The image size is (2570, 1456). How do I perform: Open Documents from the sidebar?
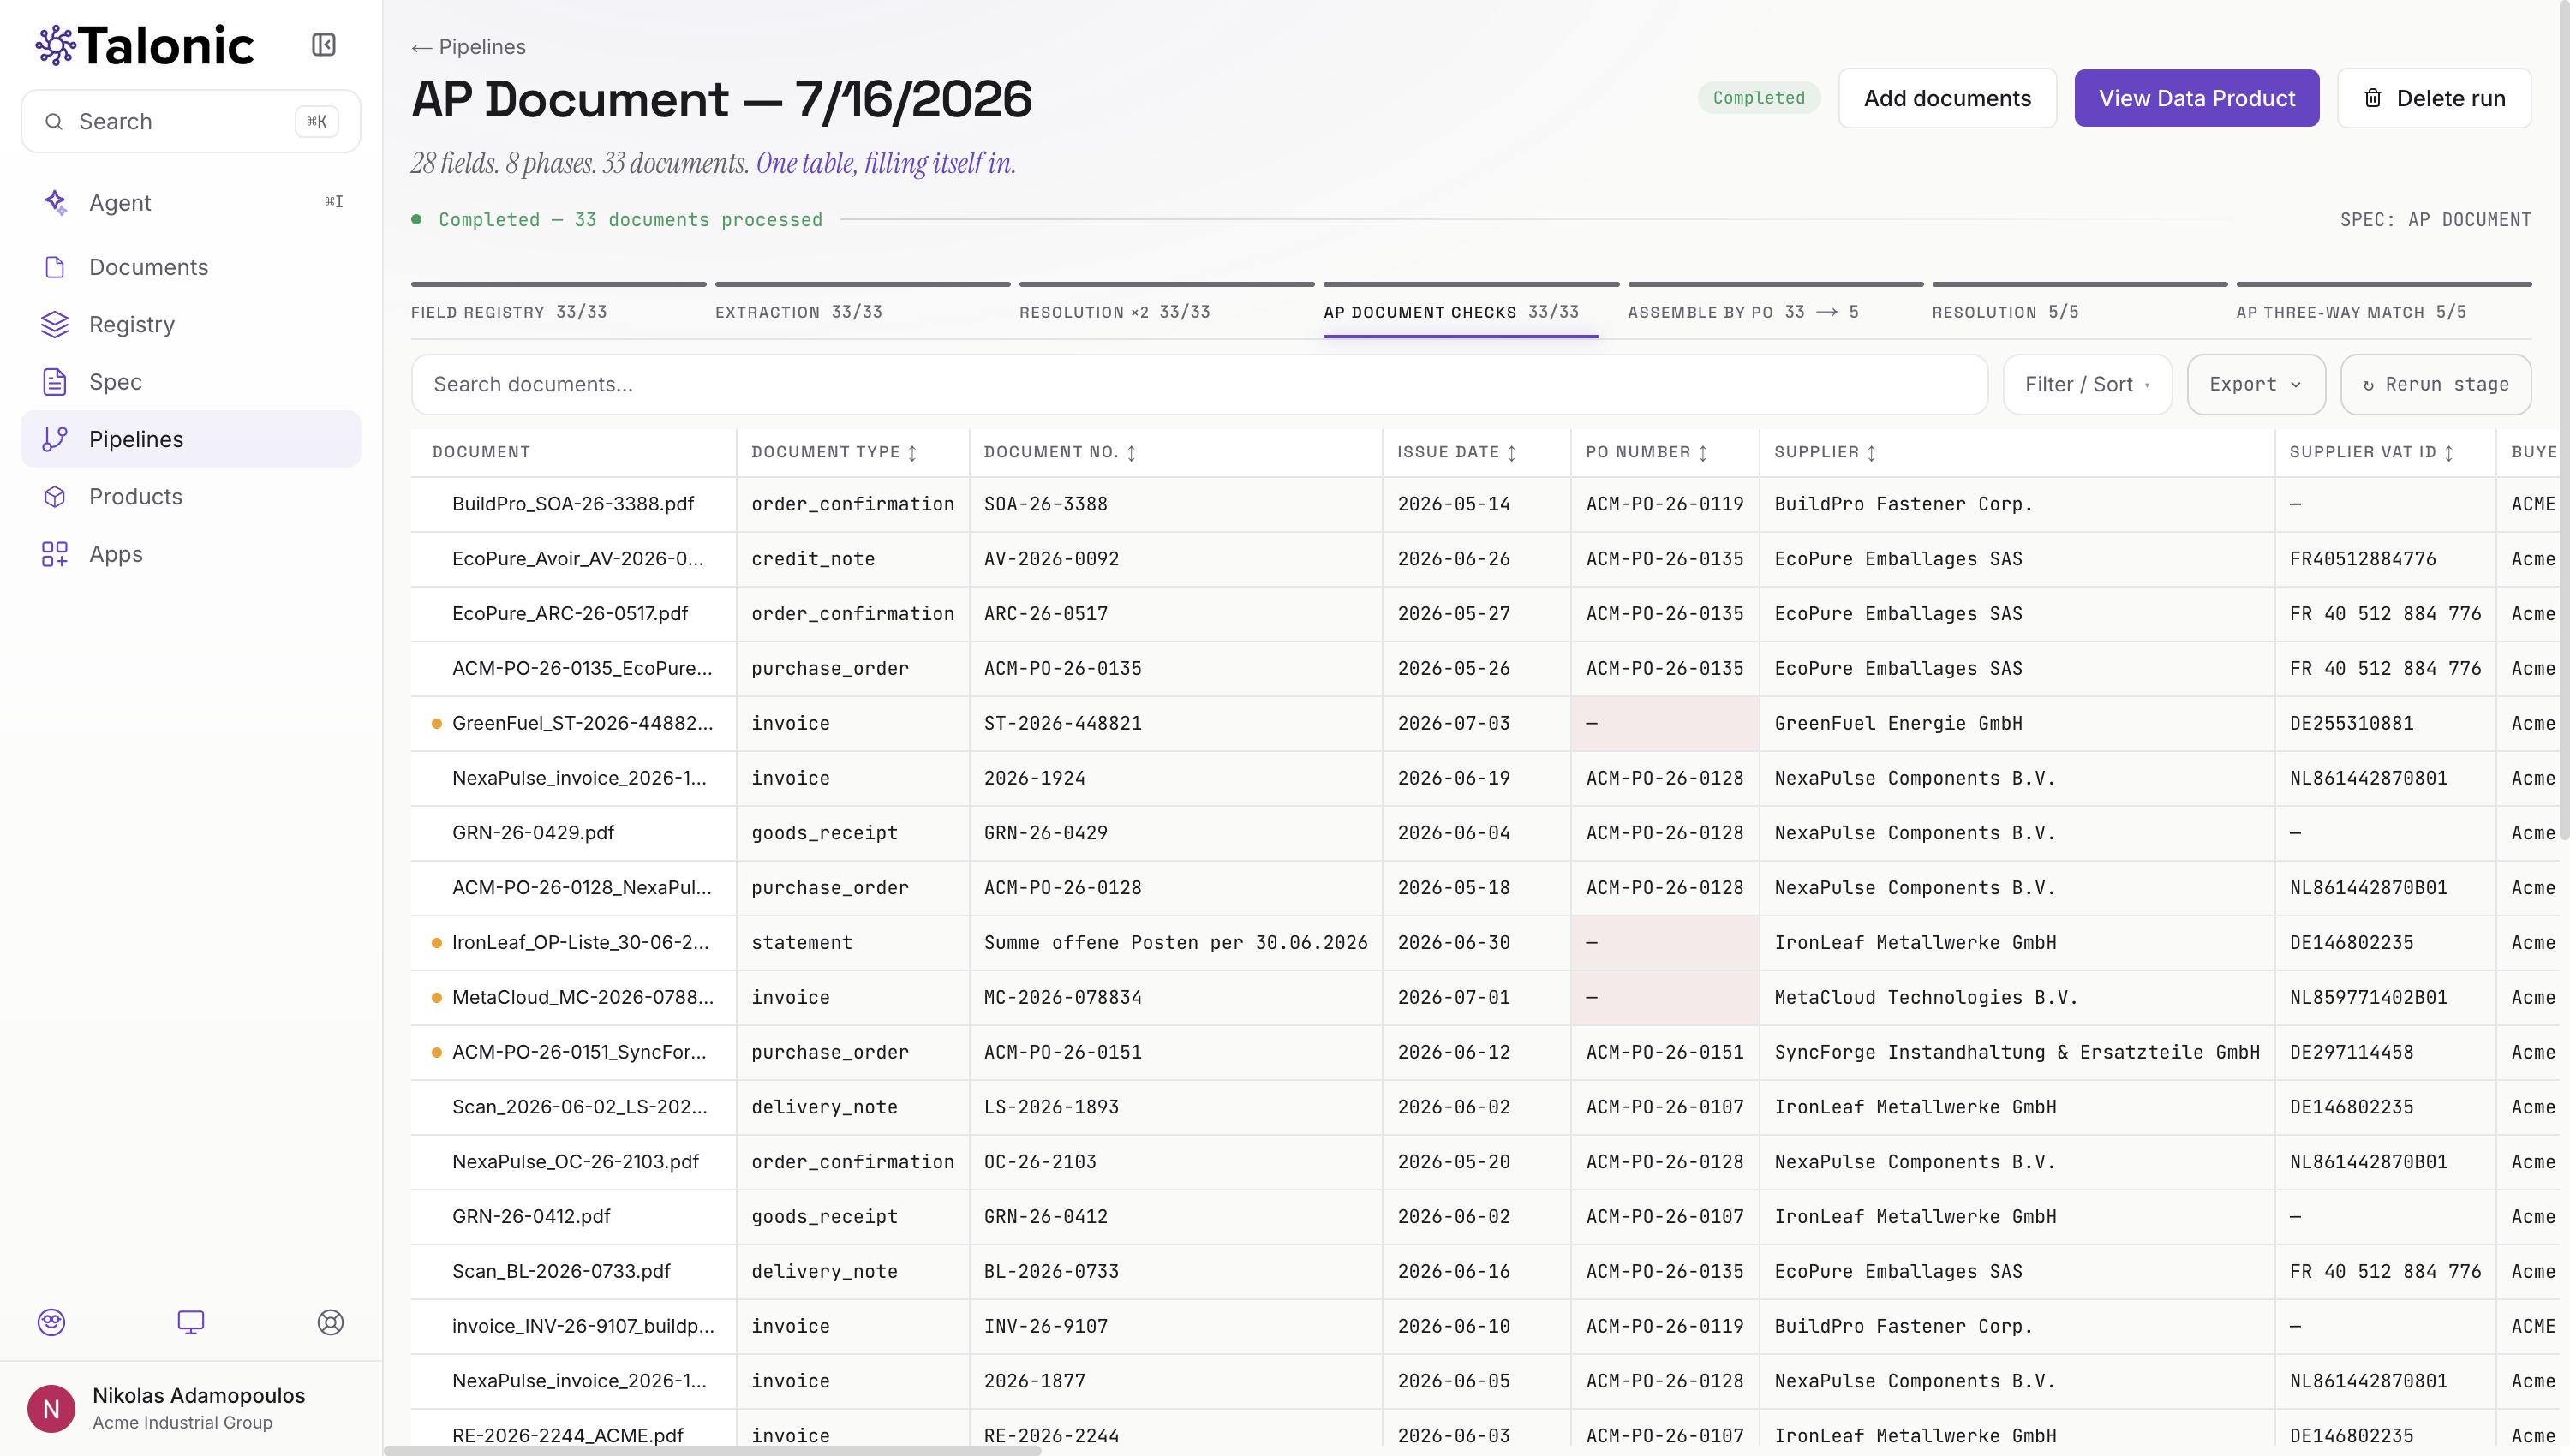(191, 267)
